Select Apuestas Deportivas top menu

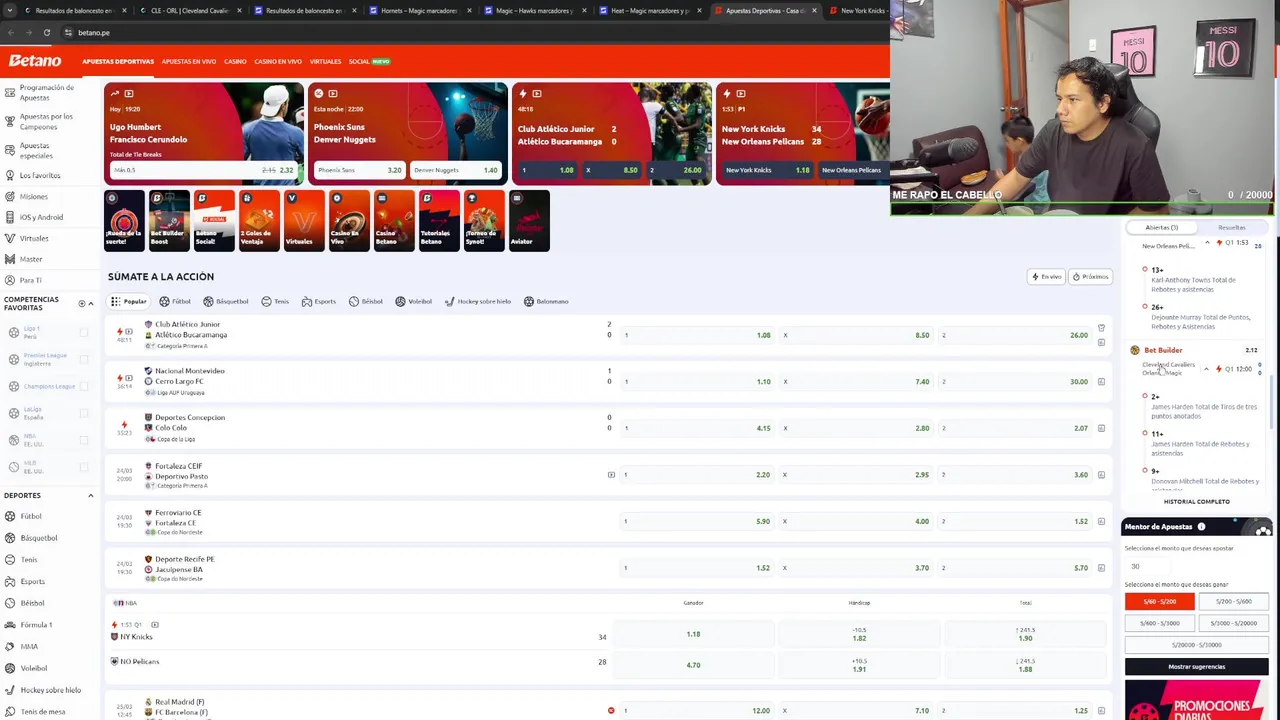click(118, 62)
